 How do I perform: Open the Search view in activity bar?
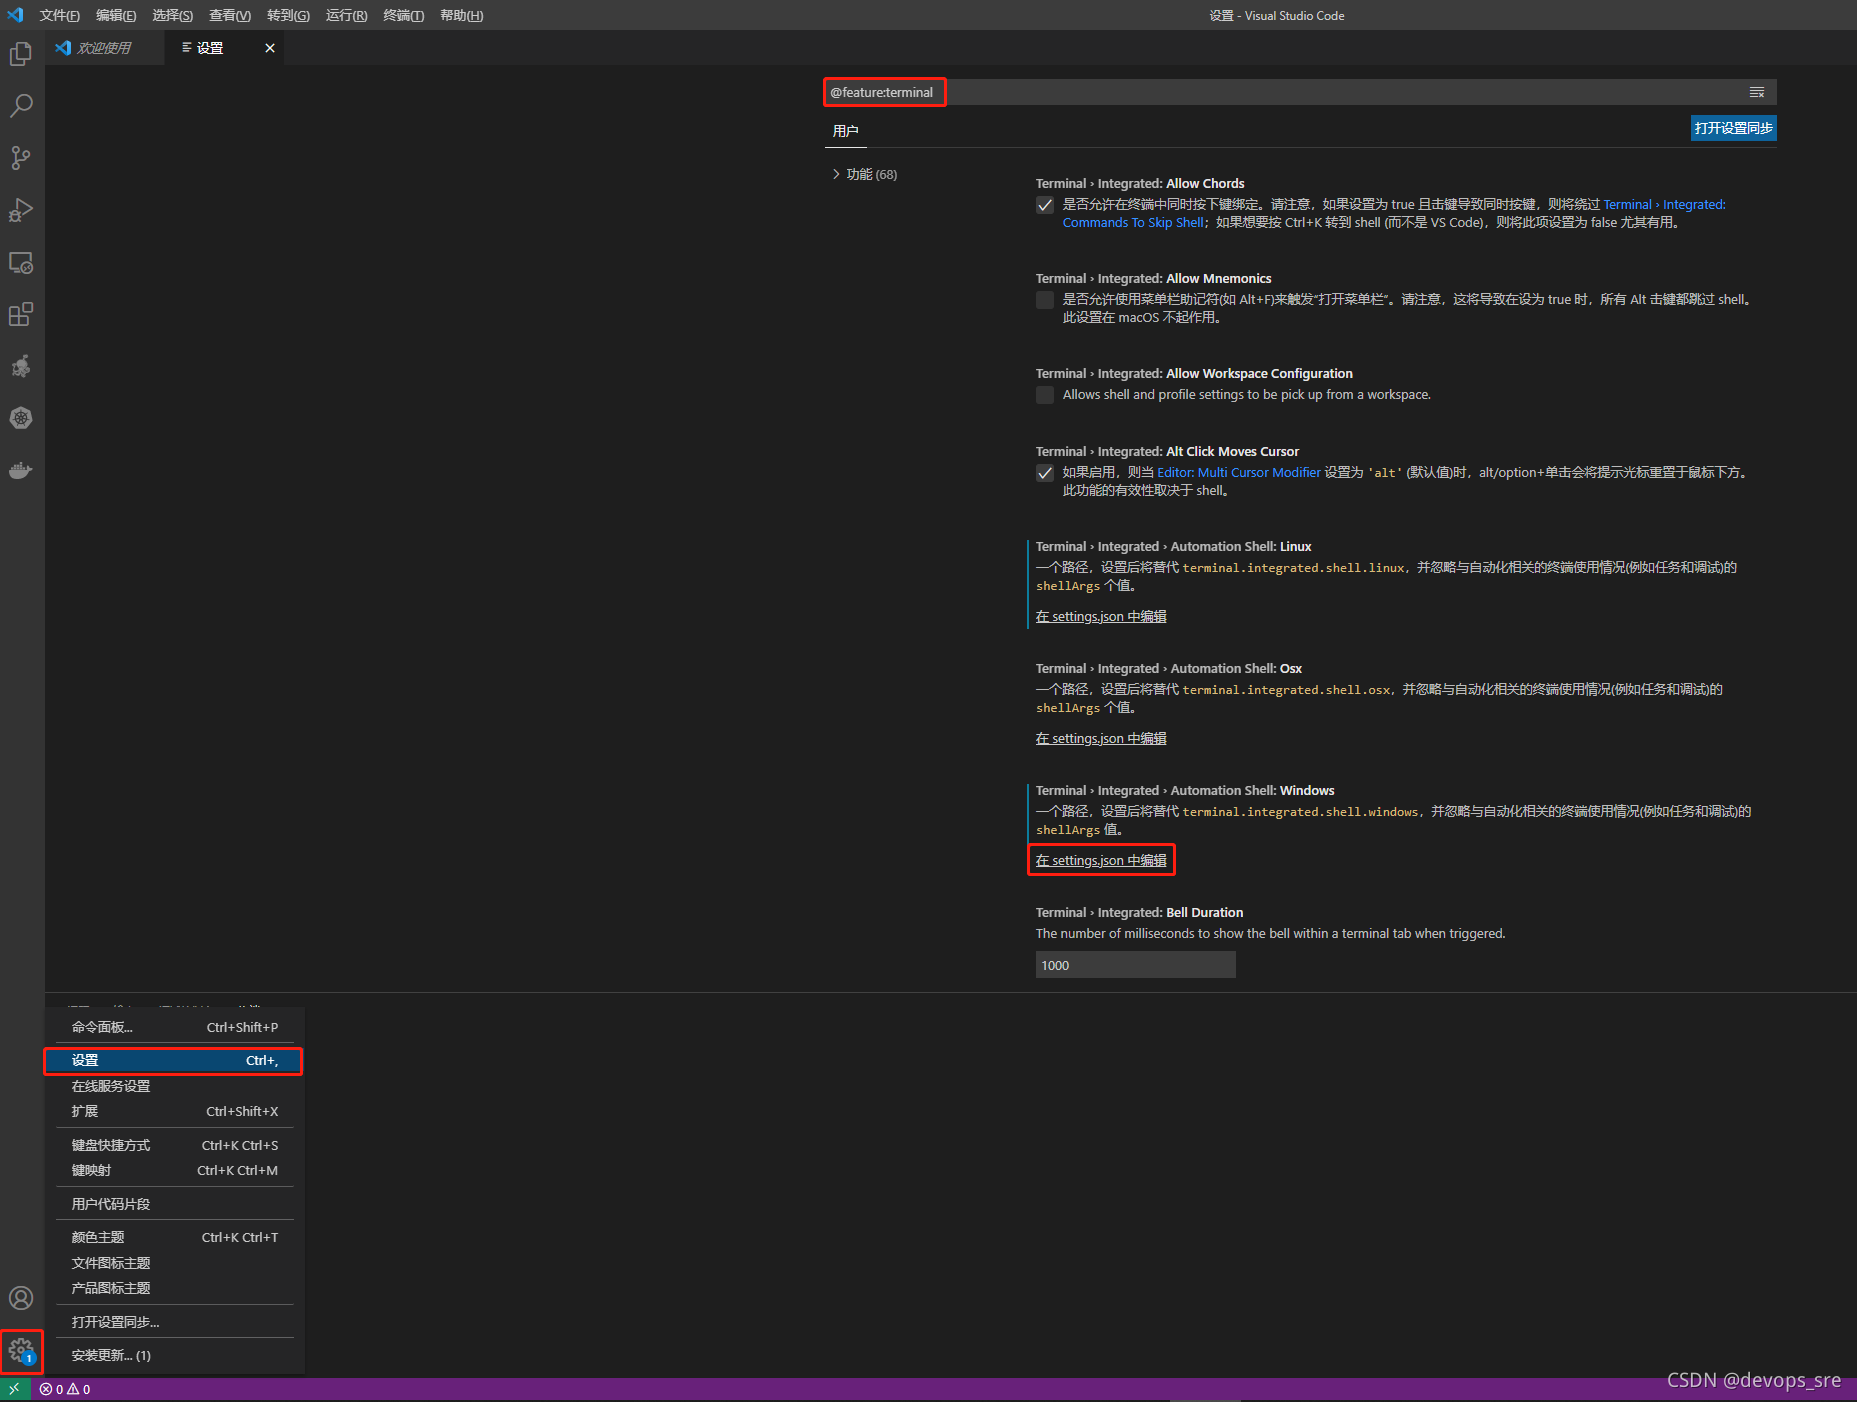pos(21,106)
